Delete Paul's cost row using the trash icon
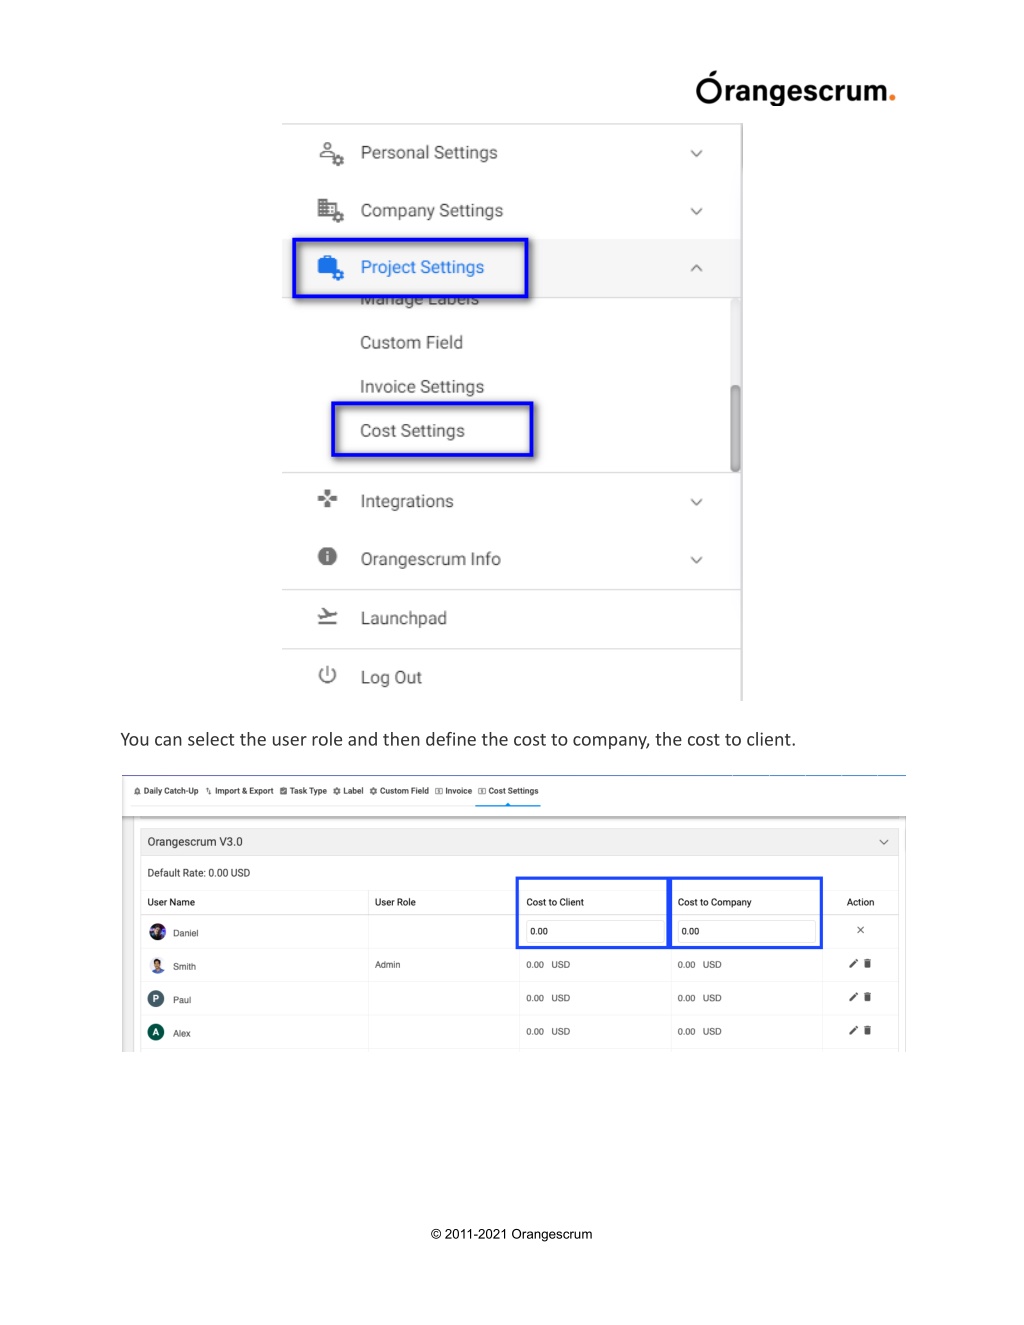 point(867,997)
